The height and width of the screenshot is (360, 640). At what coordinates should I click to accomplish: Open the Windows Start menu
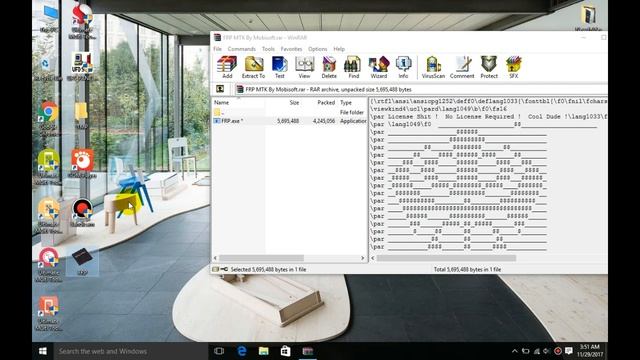43,351
